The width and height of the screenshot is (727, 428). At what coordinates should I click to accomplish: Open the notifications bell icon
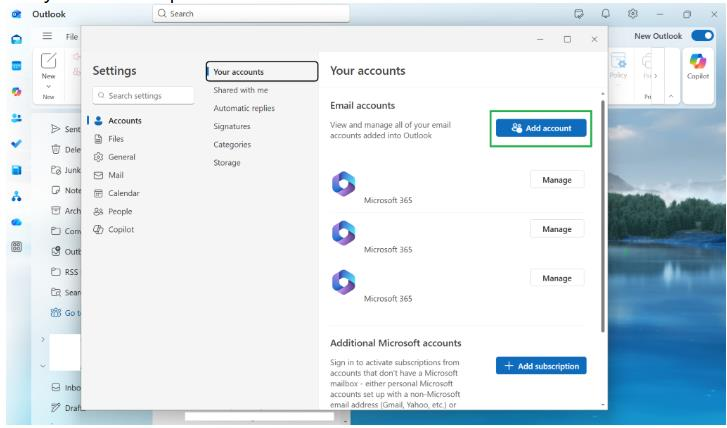click(x=606, y=14)
